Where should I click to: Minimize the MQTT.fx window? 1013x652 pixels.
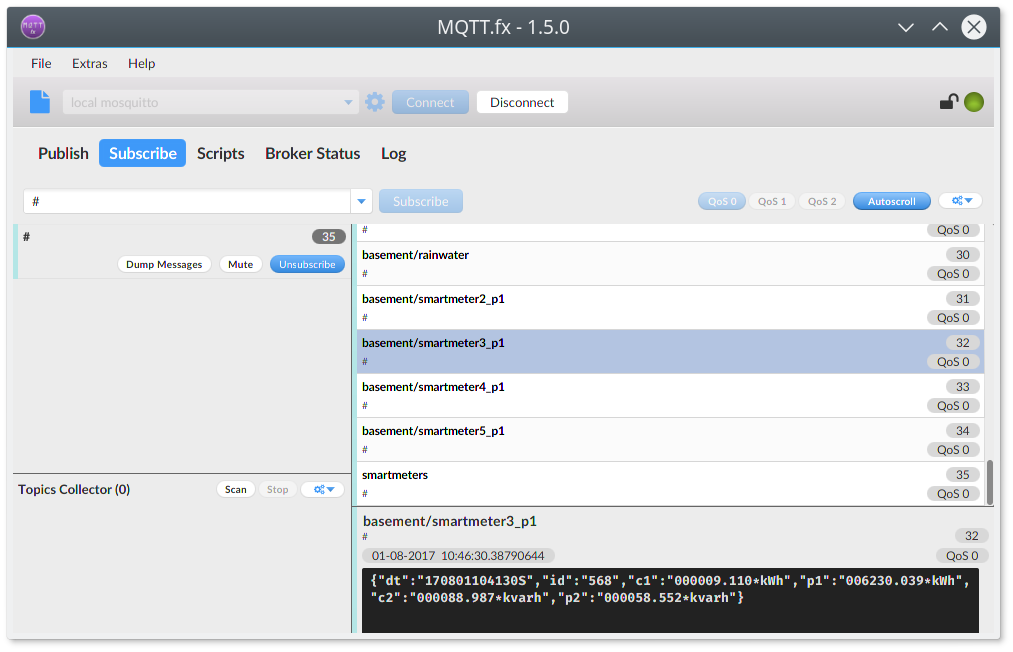(x=906, y=27)
